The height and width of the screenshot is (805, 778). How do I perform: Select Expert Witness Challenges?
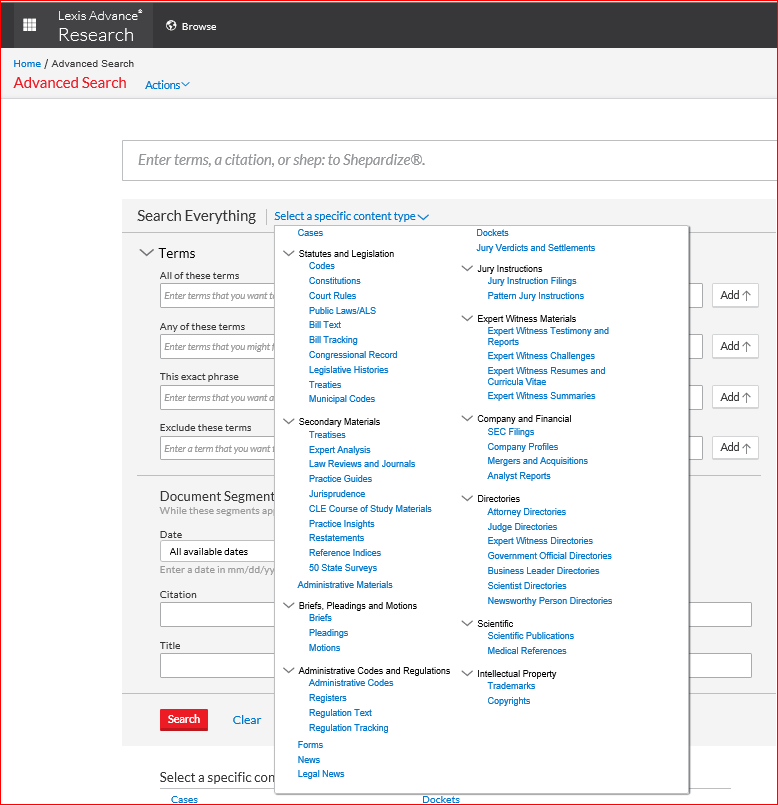[541, 356]
